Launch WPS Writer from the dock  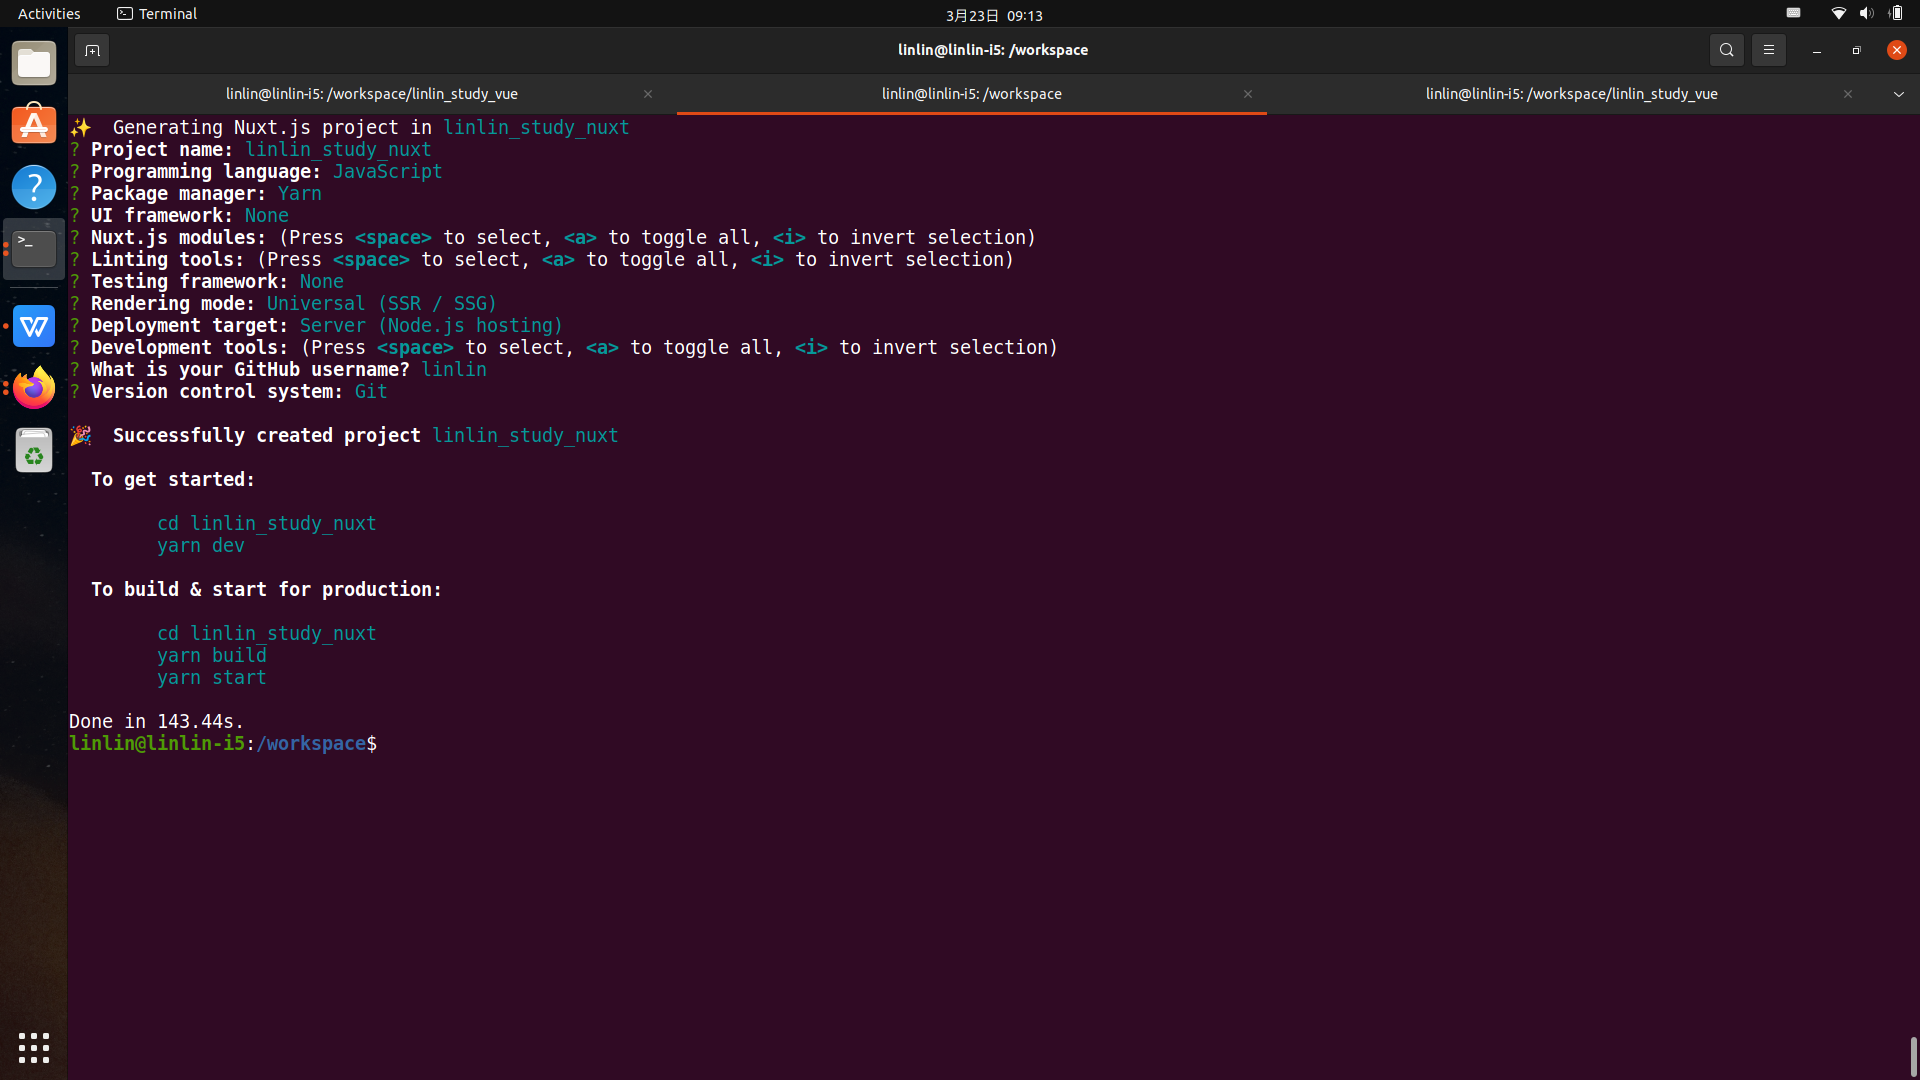[x=34, y=326]
